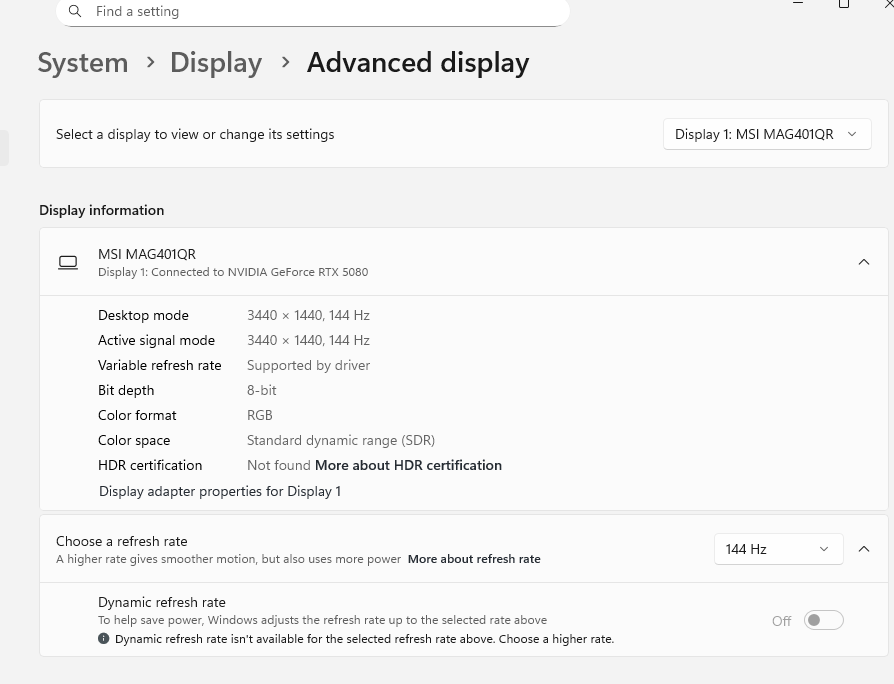Click the monitor icon beside MSI MAG401QR
The width and height of the screenshot is (894, 684).
pyautogui.click(x=68, y=262)
